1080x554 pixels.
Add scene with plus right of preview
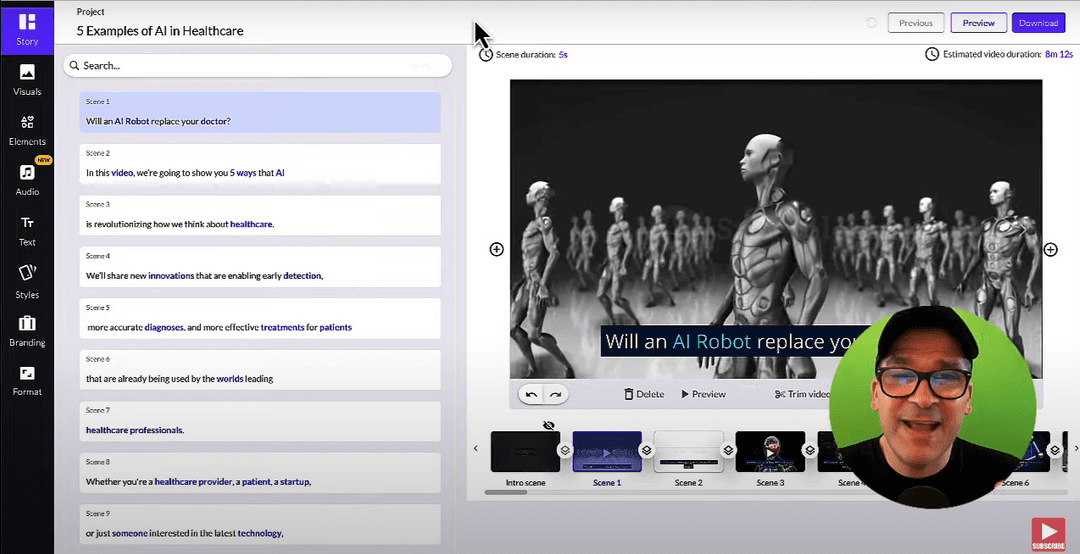(x=1051, y=249)
